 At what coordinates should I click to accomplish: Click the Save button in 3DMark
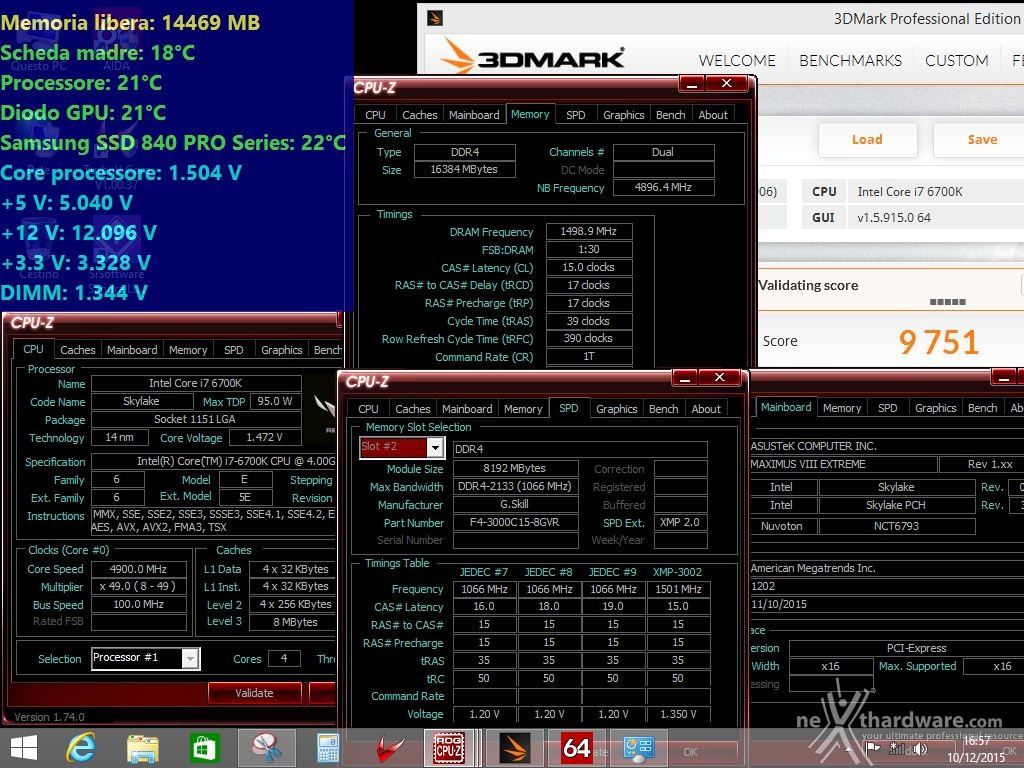click(x=980, y=139)
